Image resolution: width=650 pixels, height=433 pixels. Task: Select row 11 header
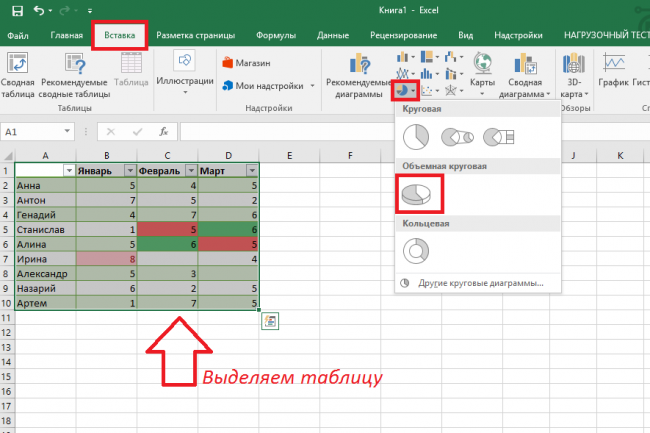(x=6, y=318)
